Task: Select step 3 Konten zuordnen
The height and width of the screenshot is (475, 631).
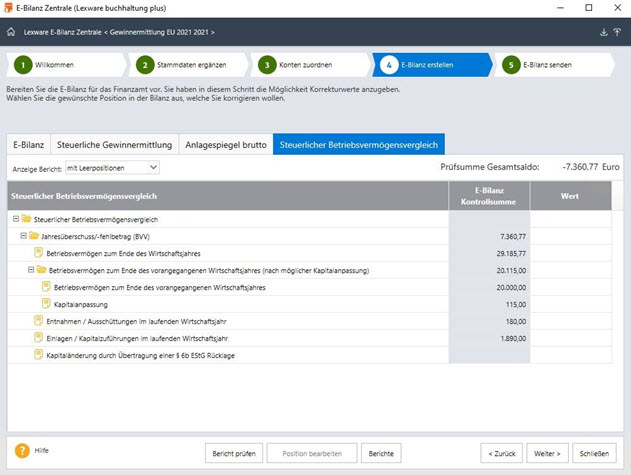Action: [308, 65]
